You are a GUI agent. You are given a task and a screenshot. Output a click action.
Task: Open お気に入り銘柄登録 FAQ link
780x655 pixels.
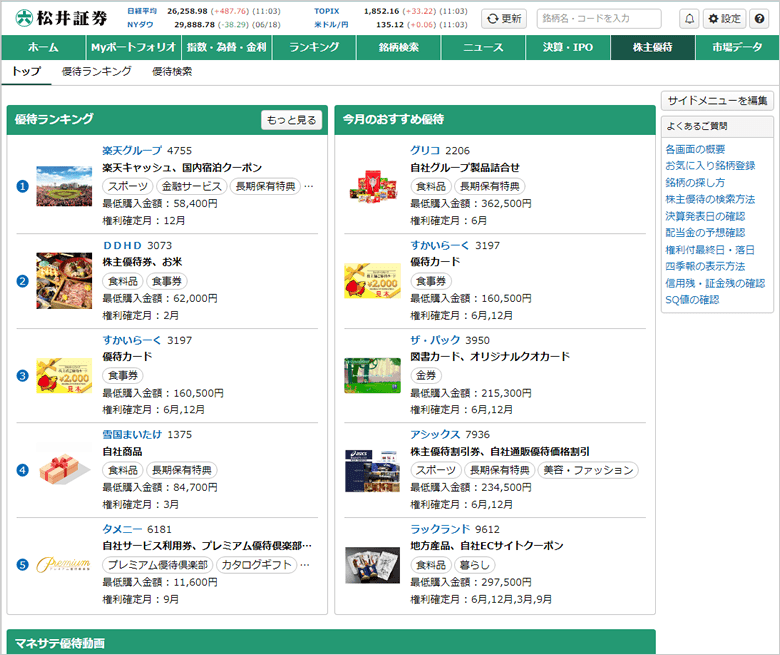coord(710,166)
